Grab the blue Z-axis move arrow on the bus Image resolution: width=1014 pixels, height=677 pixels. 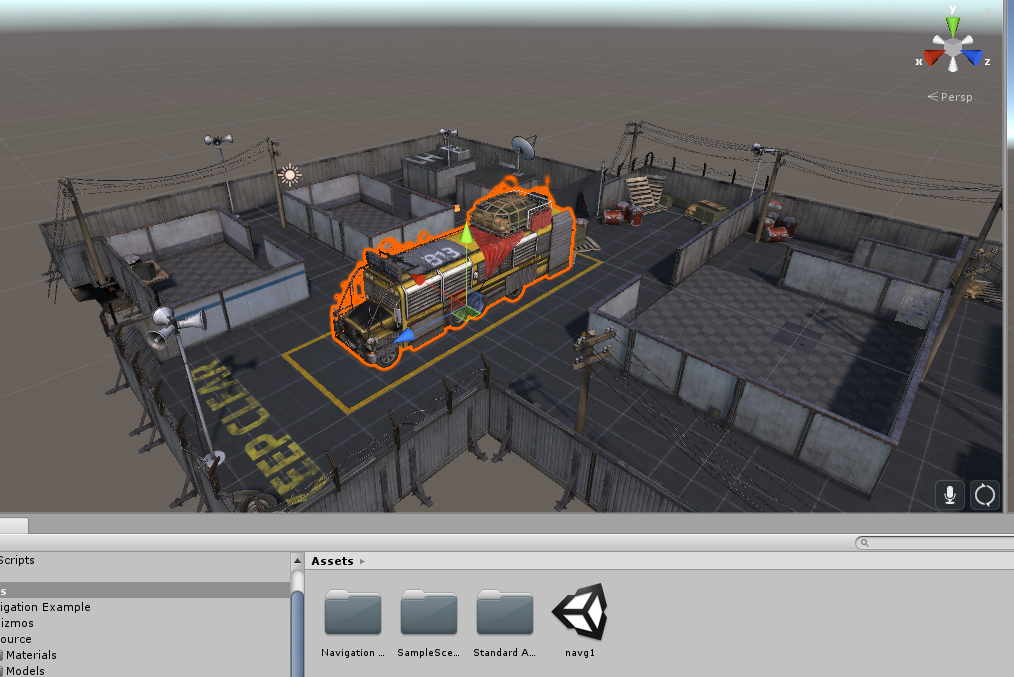tap(404, 336)
